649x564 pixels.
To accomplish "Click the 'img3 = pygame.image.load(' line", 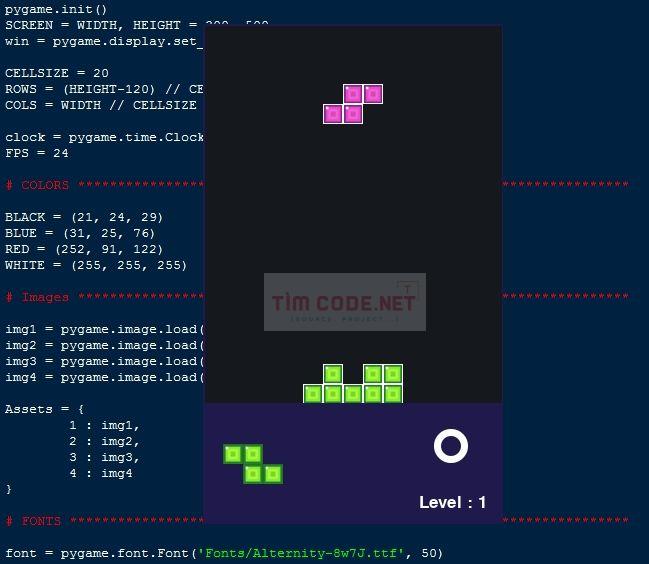I will point(104,361).
